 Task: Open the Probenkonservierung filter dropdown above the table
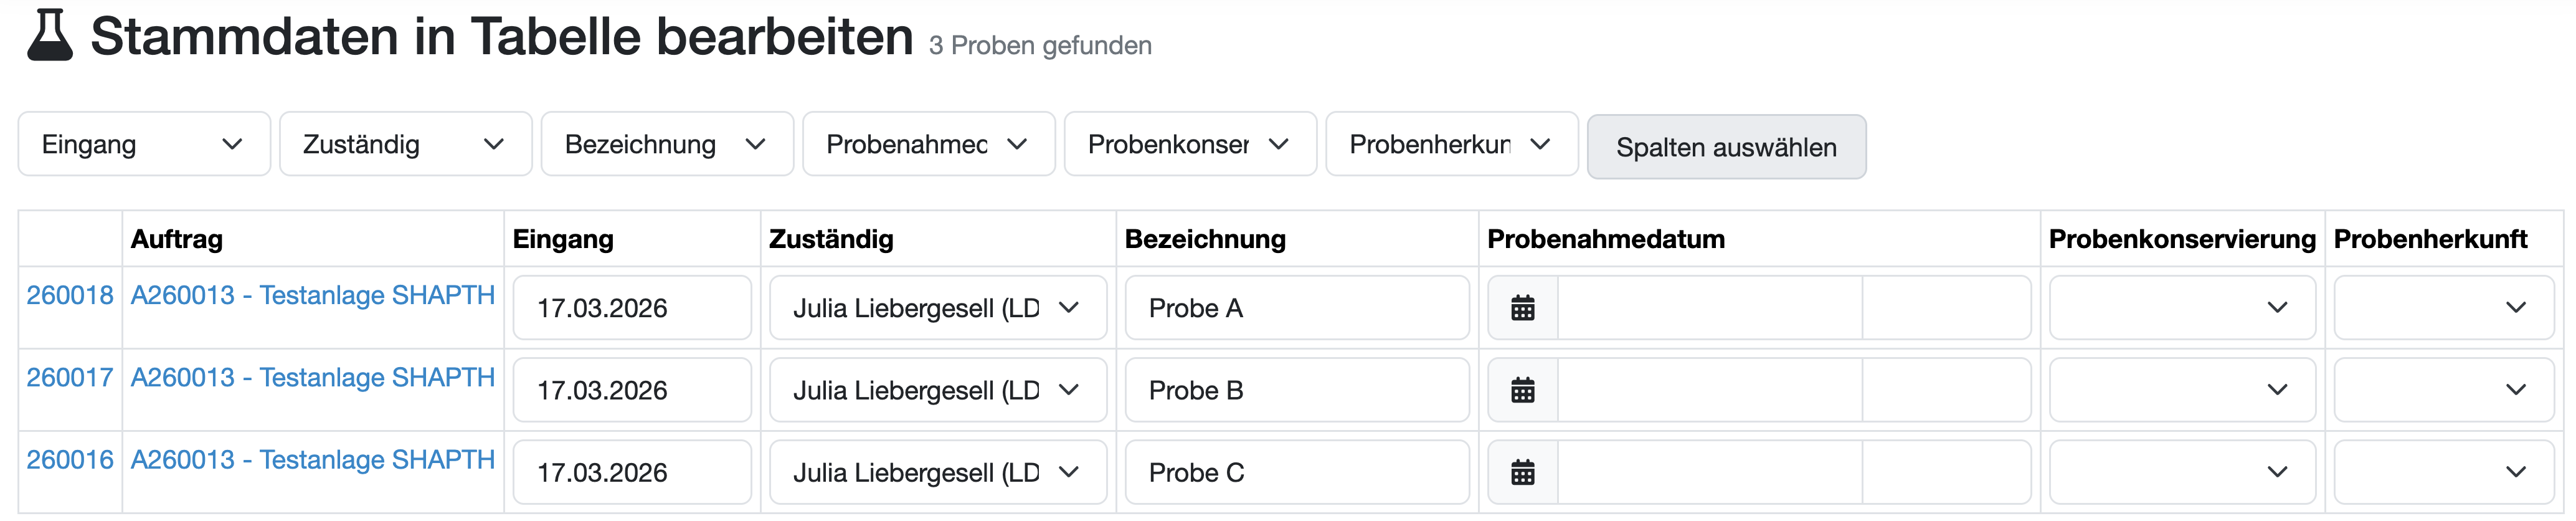tap(1190, 145)
